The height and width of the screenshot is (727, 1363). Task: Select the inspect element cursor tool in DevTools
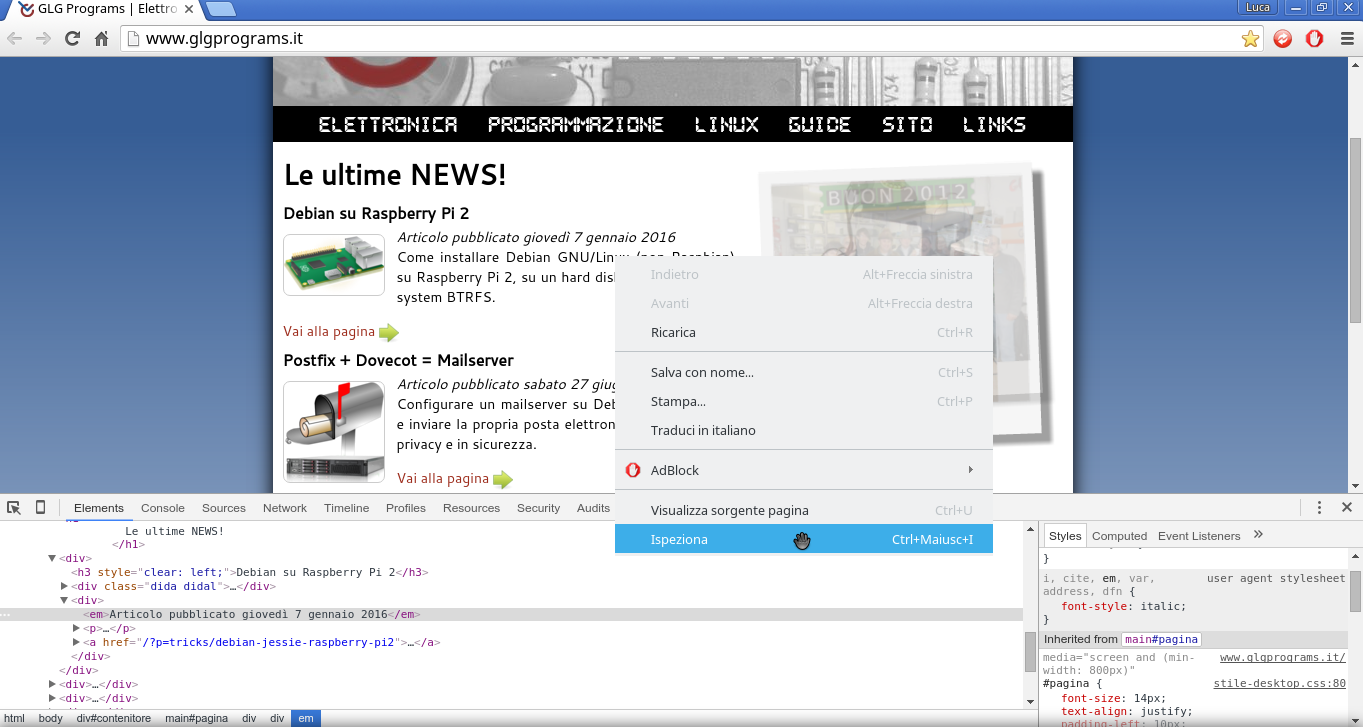(14, 508)
